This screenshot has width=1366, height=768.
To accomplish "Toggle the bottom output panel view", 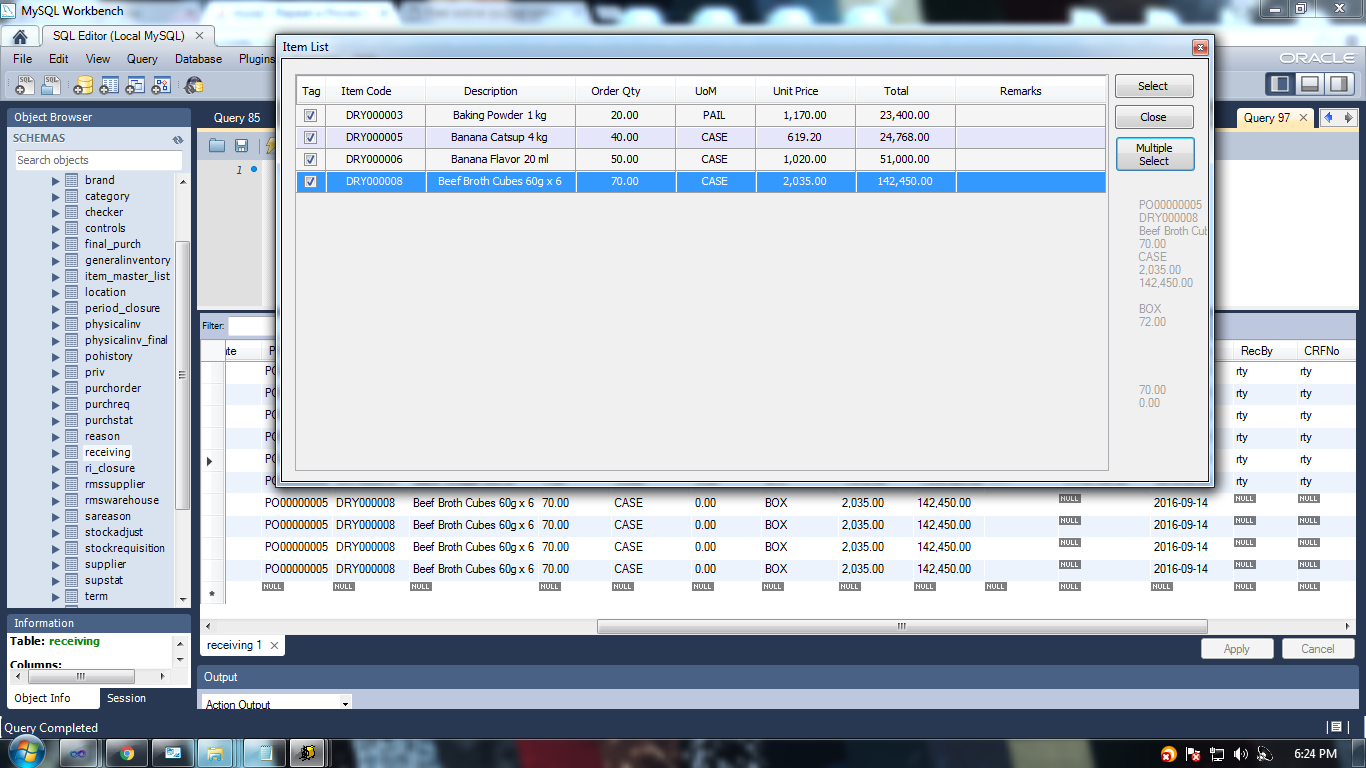I will coord(1309,84).
